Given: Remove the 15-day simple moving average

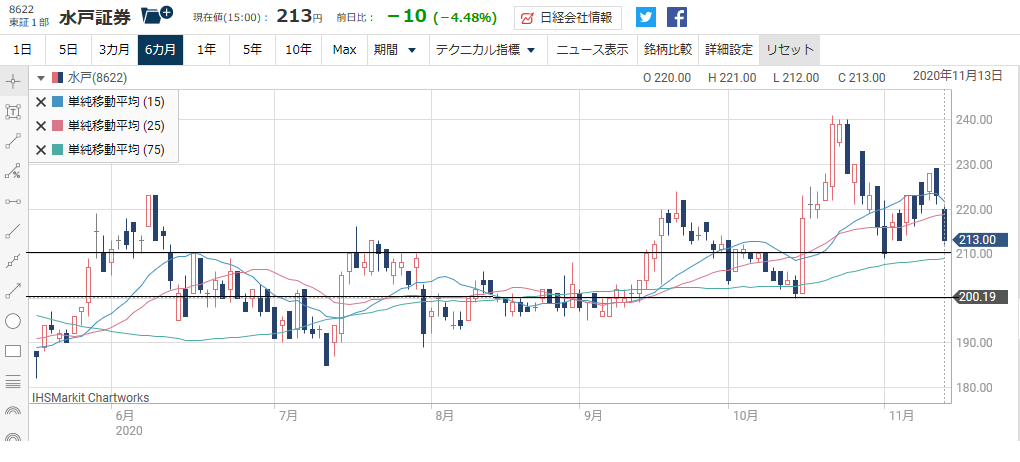Looking at the screenshot, I should pyautogui.click(x=41, y=102).
